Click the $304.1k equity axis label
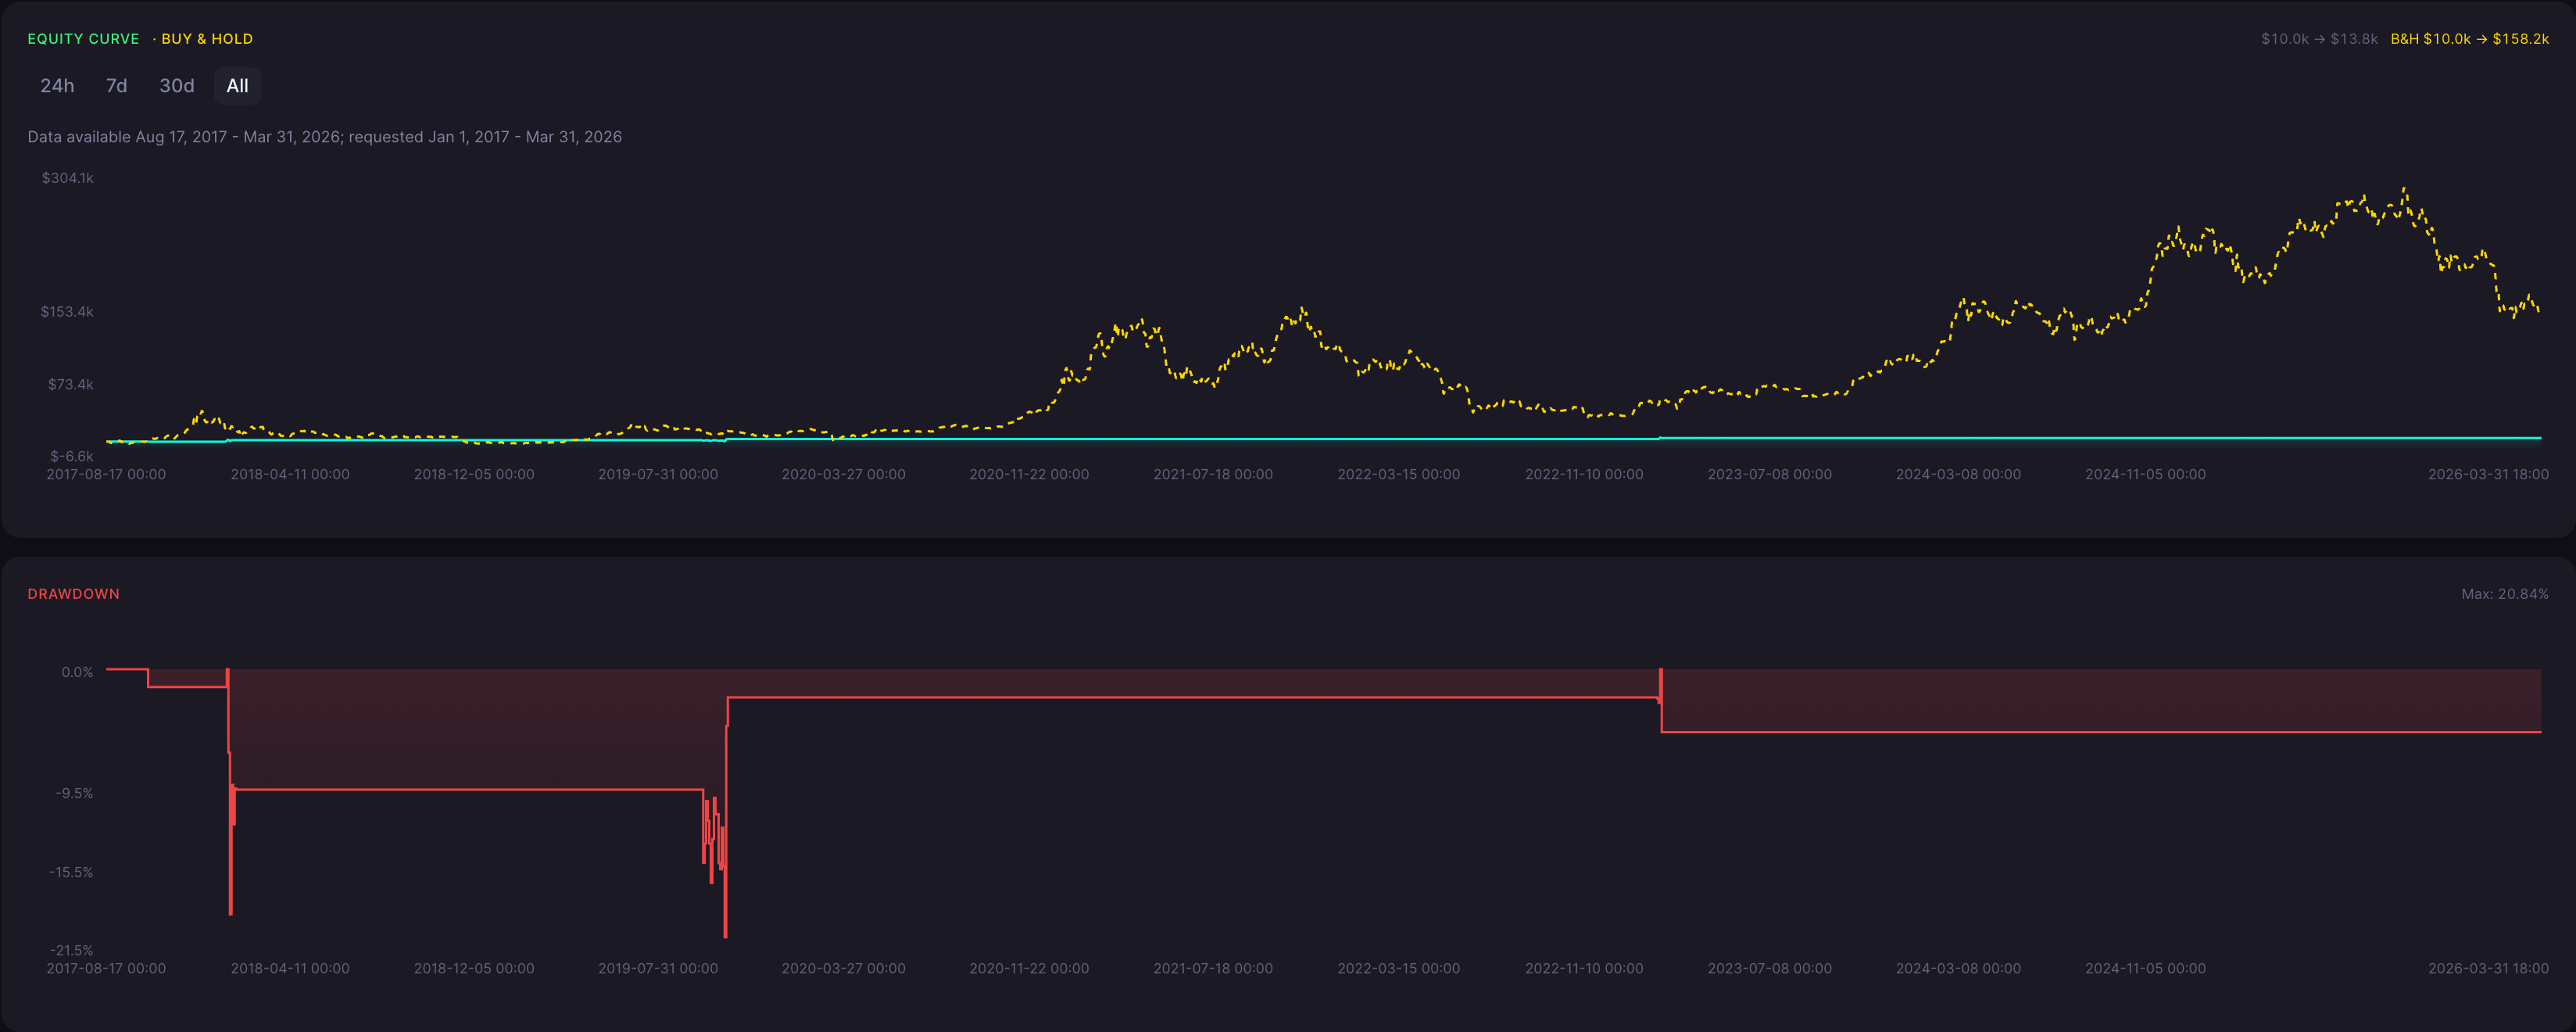This screenshot has width=2576, height=1032. click(x=67, y=178)
